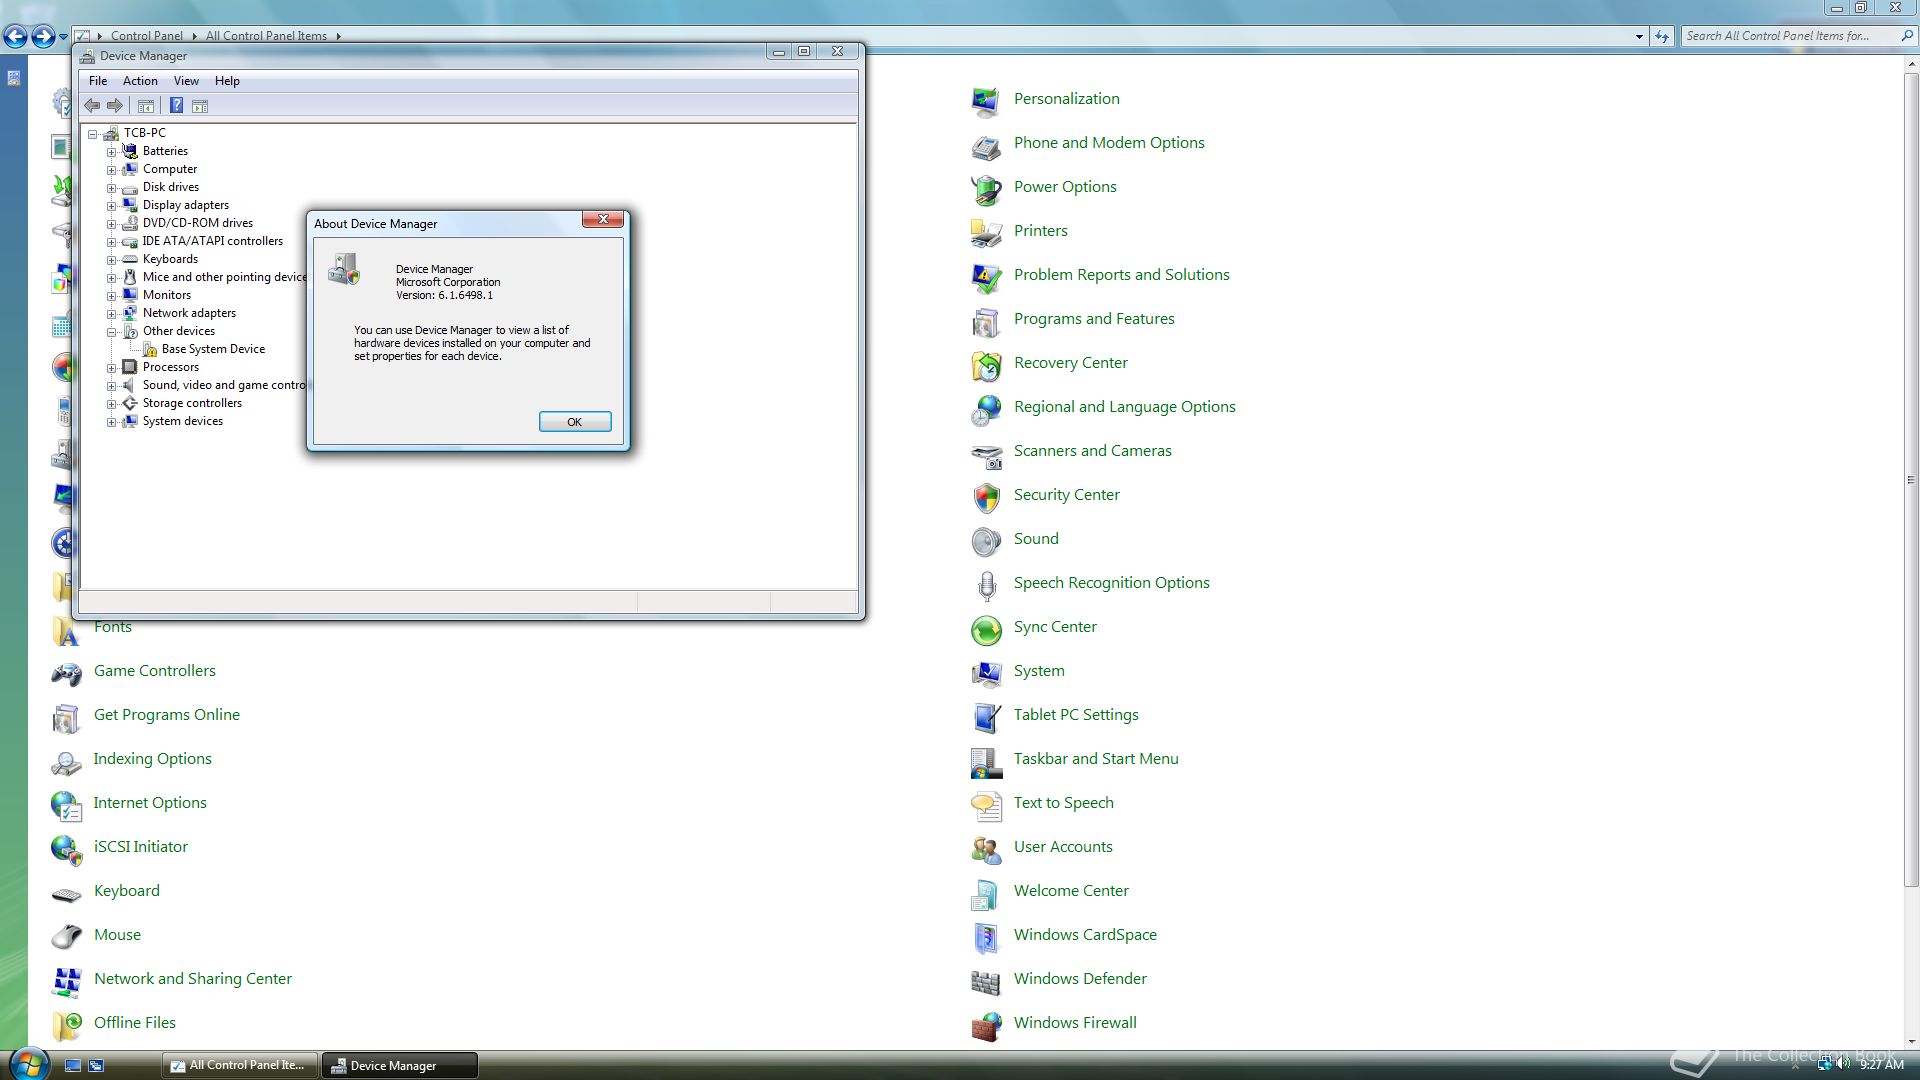Click the Windows Defender icon
The image size is (1920, 1080).
coord(986,981)
